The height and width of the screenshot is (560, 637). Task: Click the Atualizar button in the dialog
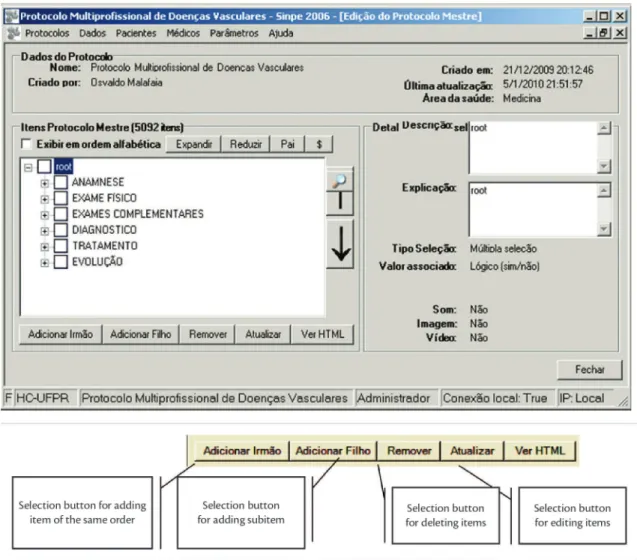coord(263,334)
